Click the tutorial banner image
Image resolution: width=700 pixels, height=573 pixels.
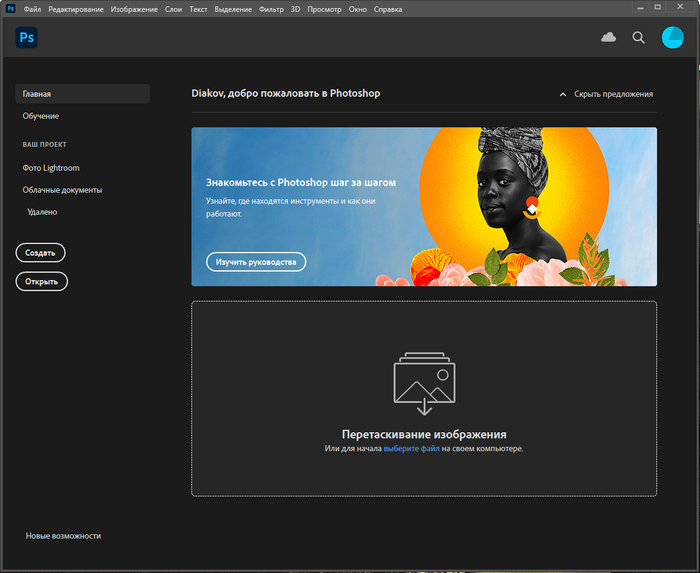point(424,207)
